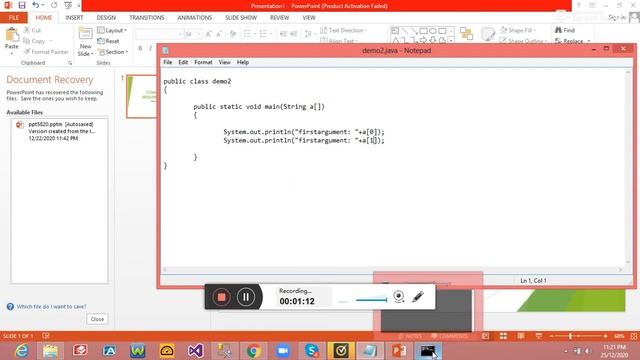The image size is (640, 360).
Task: Click the Save icon in PowerPoint quick access toolbar
Action: click(22, 5)
